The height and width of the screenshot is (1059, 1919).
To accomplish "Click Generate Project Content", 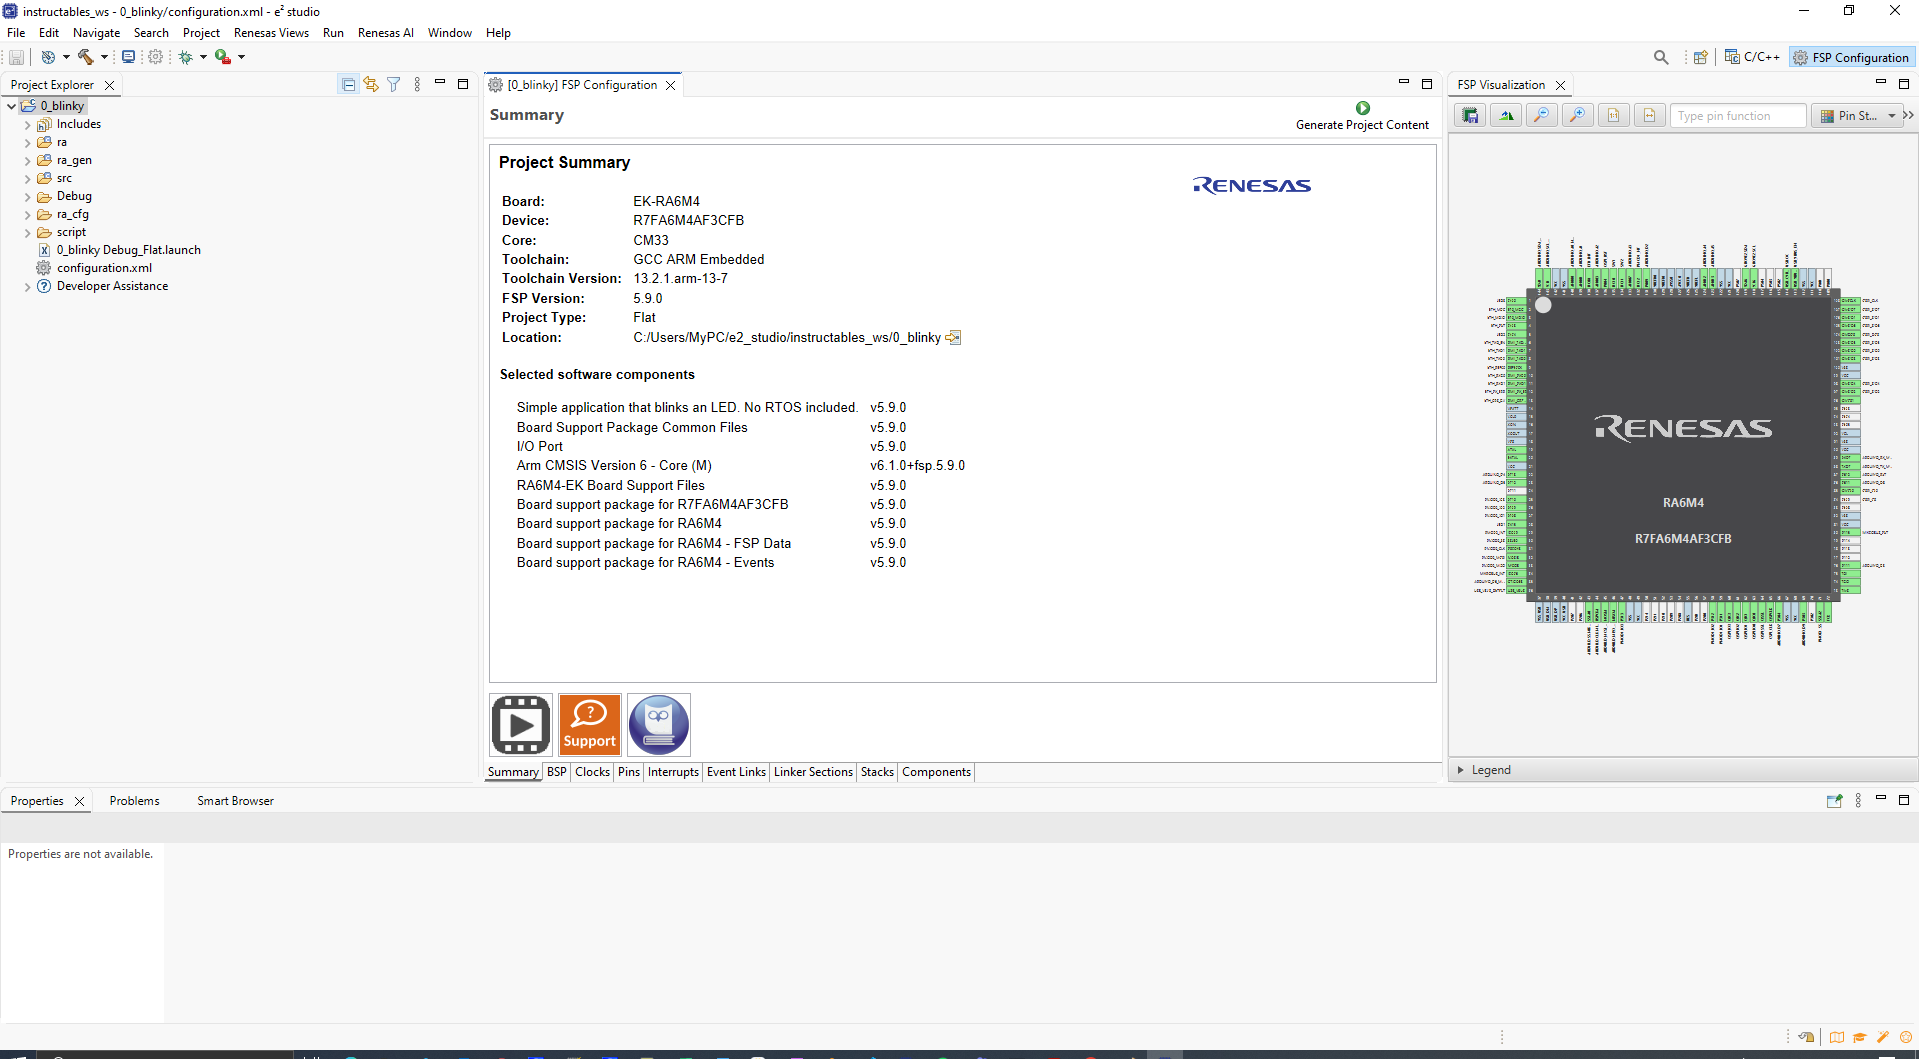I will click(1362, 115).
